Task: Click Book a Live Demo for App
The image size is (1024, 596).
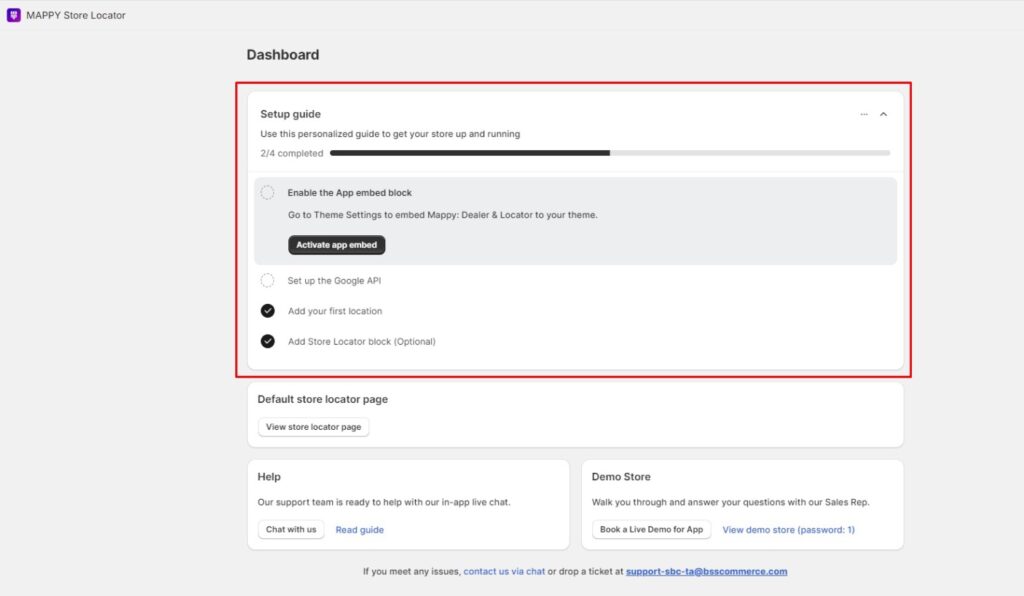Action: [651, 529]
